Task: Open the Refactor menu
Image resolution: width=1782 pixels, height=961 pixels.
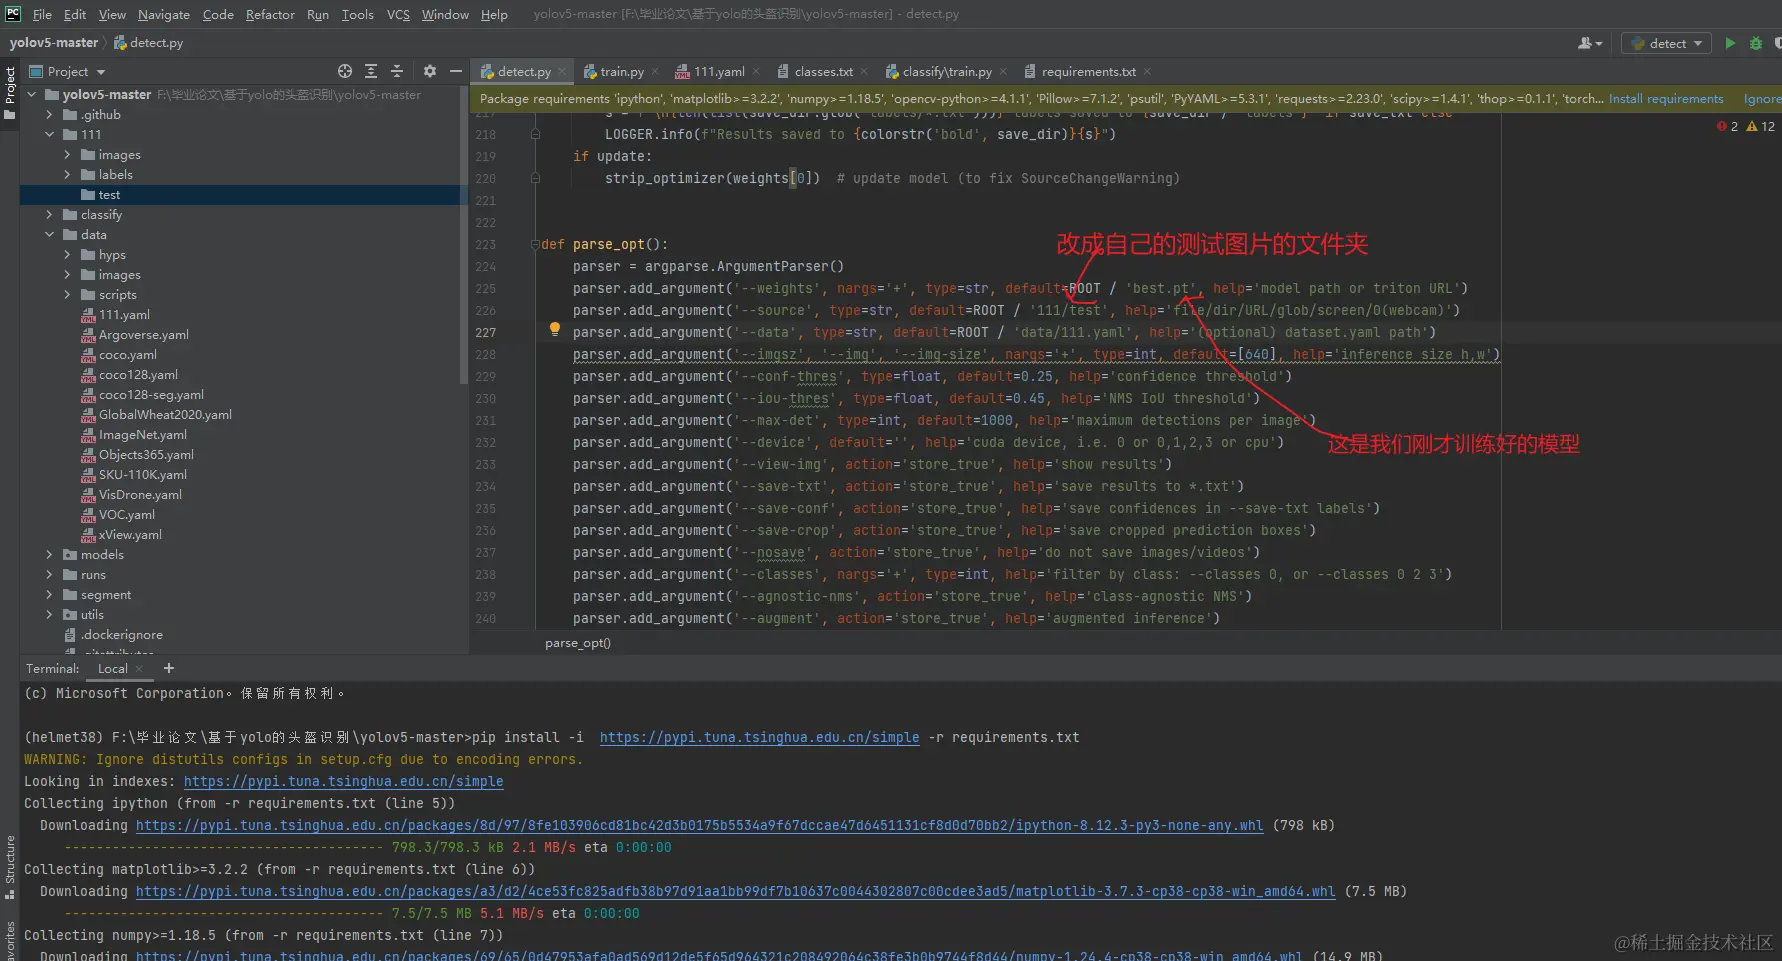Action: [270, 14]
